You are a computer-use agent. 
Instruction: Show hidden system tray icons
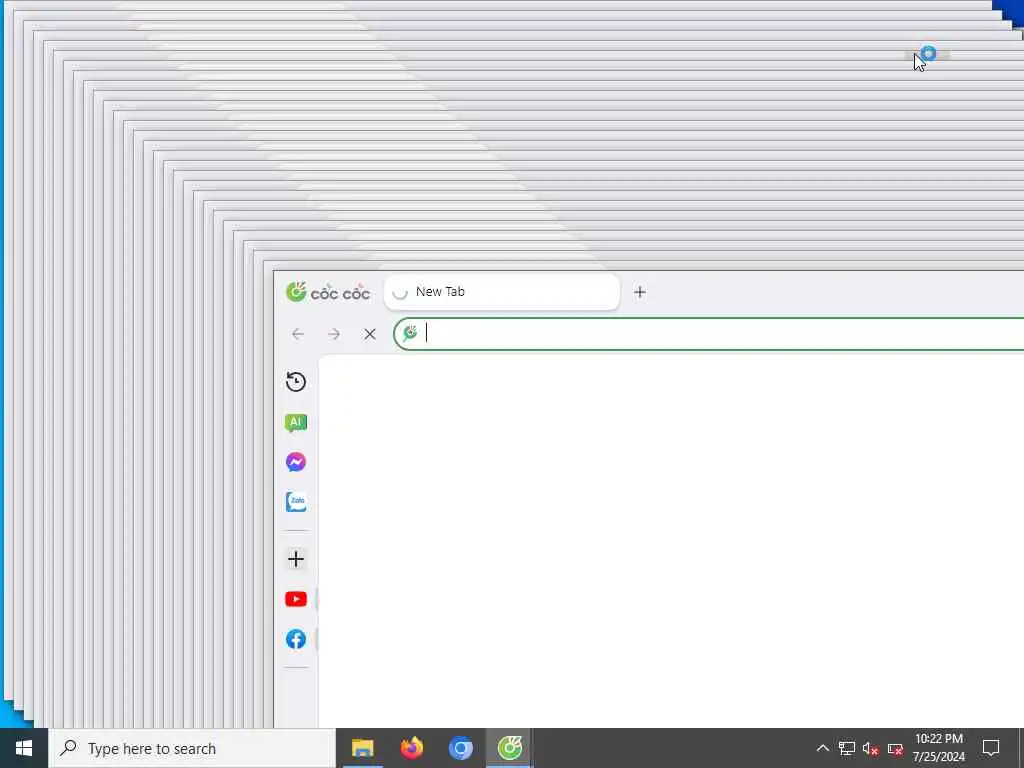tap(823, 748)
